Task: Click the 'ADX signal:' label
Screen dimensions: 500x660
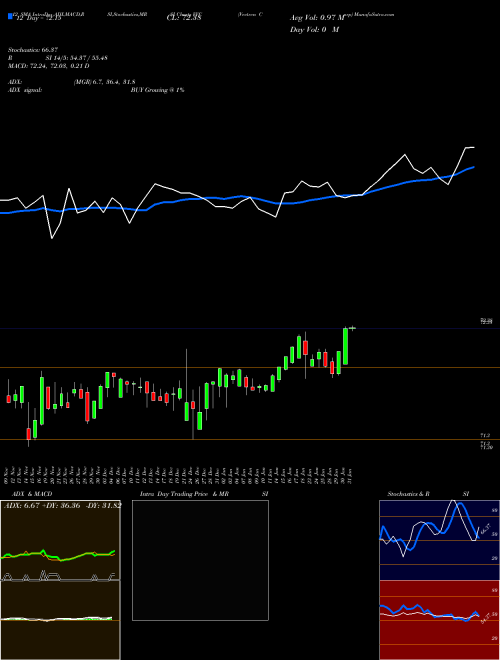Action: [25, 90]
